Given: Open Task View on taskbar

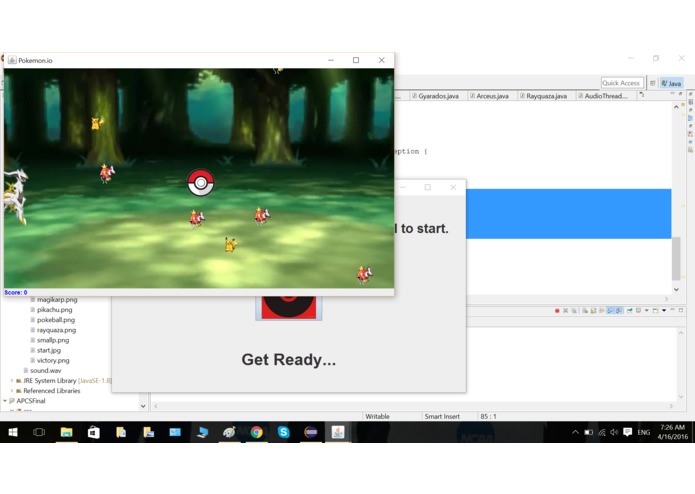Looking at the screenshot, I should pos(39,432).
